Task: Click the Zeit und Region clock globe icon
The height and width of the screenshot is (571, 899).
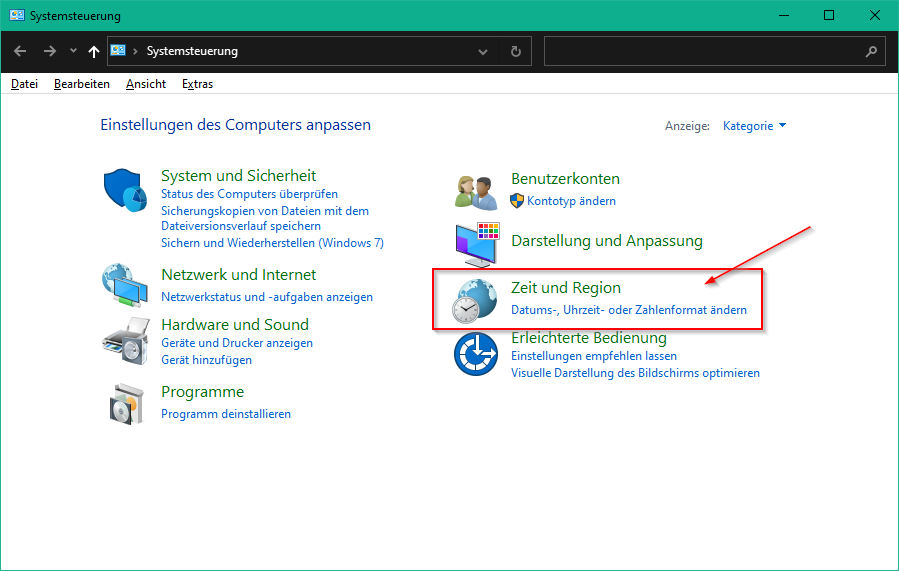Action: coord(474,301)
